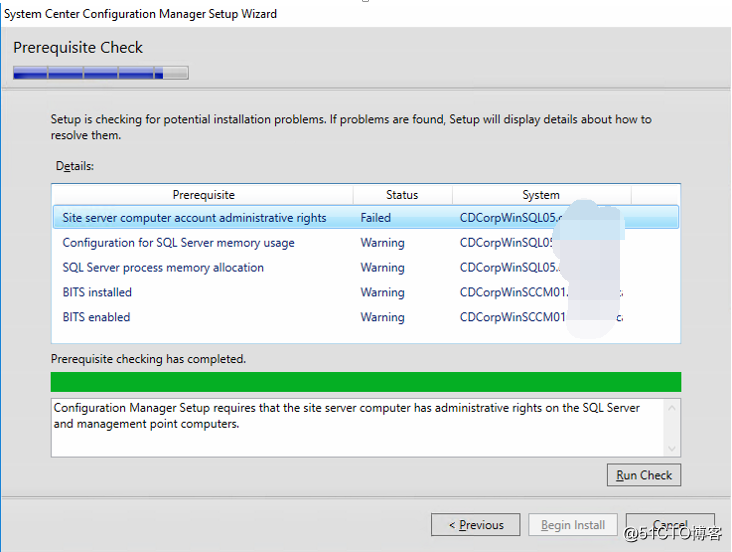This screenshot has height=552, width=732.
Task: Click the CDCorpWinSQL05 system cell in Failed row
Action: point(511,218)
